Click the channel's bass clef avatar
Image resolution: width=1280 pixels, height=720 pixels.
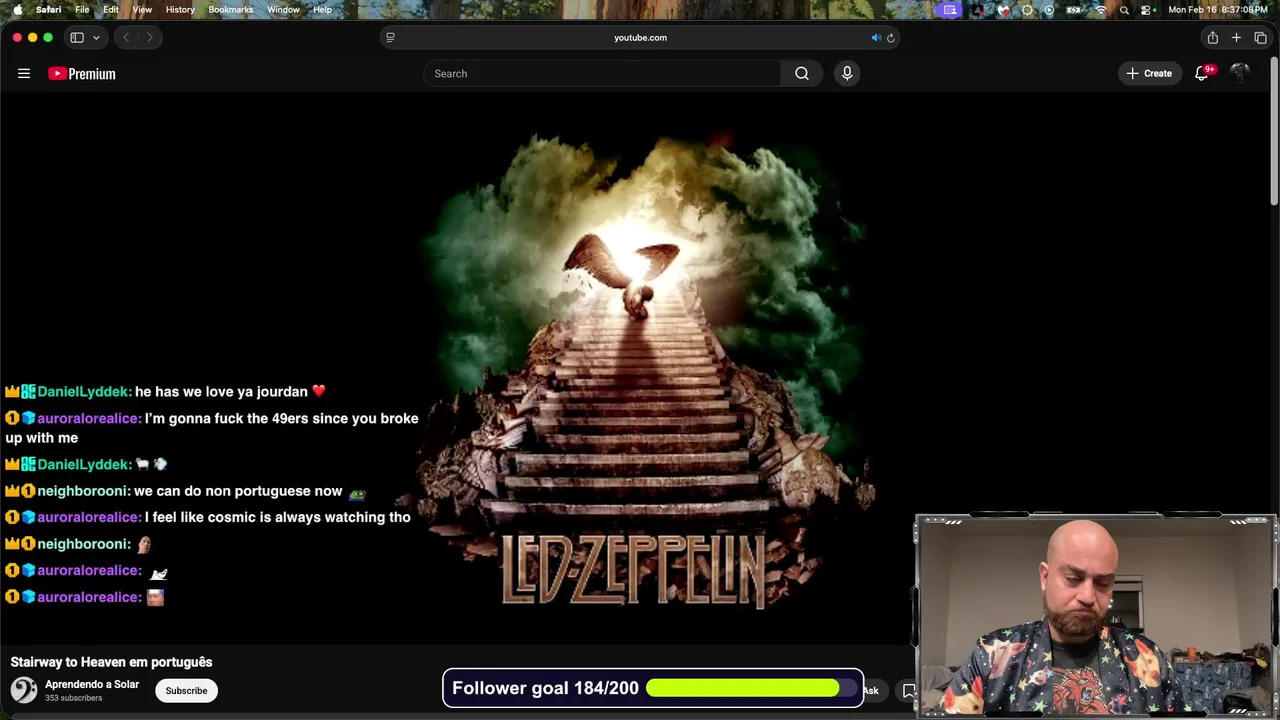[x=24, y=690]
